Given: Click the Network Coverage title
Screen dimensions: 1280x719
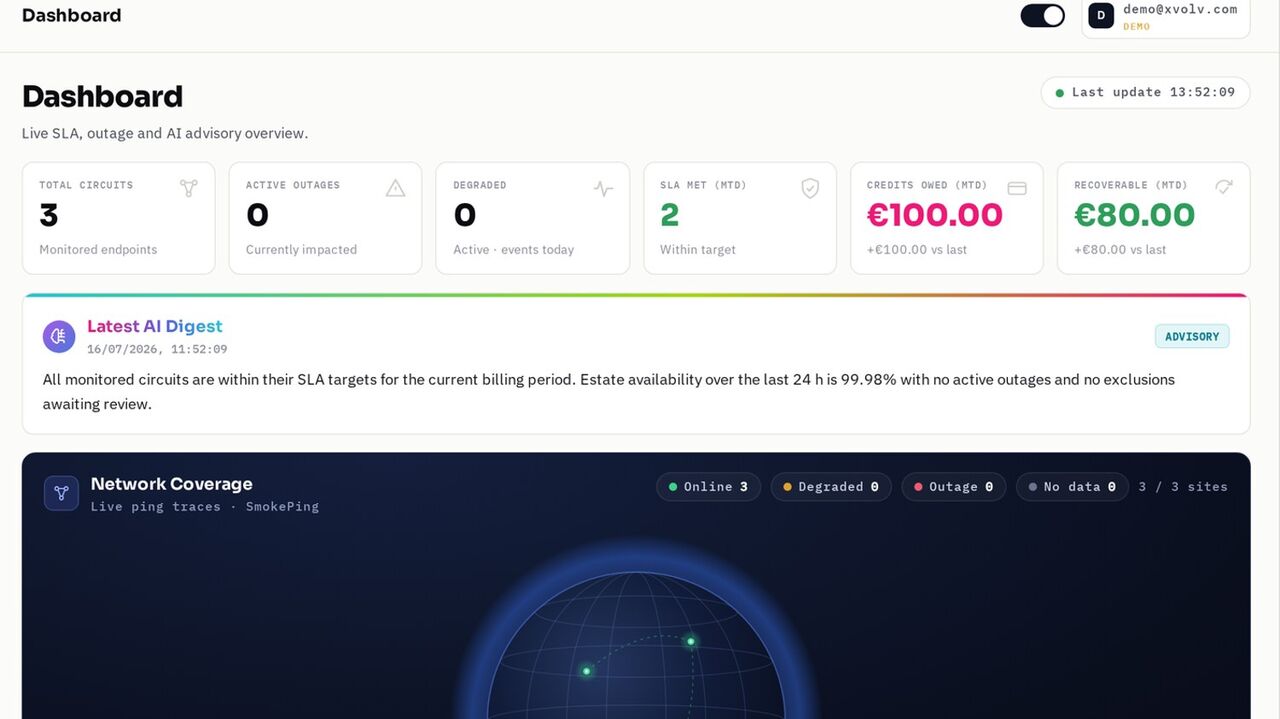Looking at the screenshot, I should (x=171, y=484).
